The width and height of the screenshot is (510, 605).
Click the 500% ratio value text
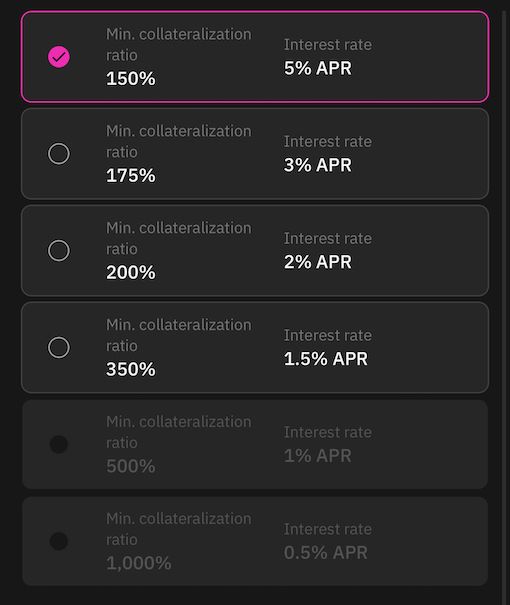click(x=131, y=466)
